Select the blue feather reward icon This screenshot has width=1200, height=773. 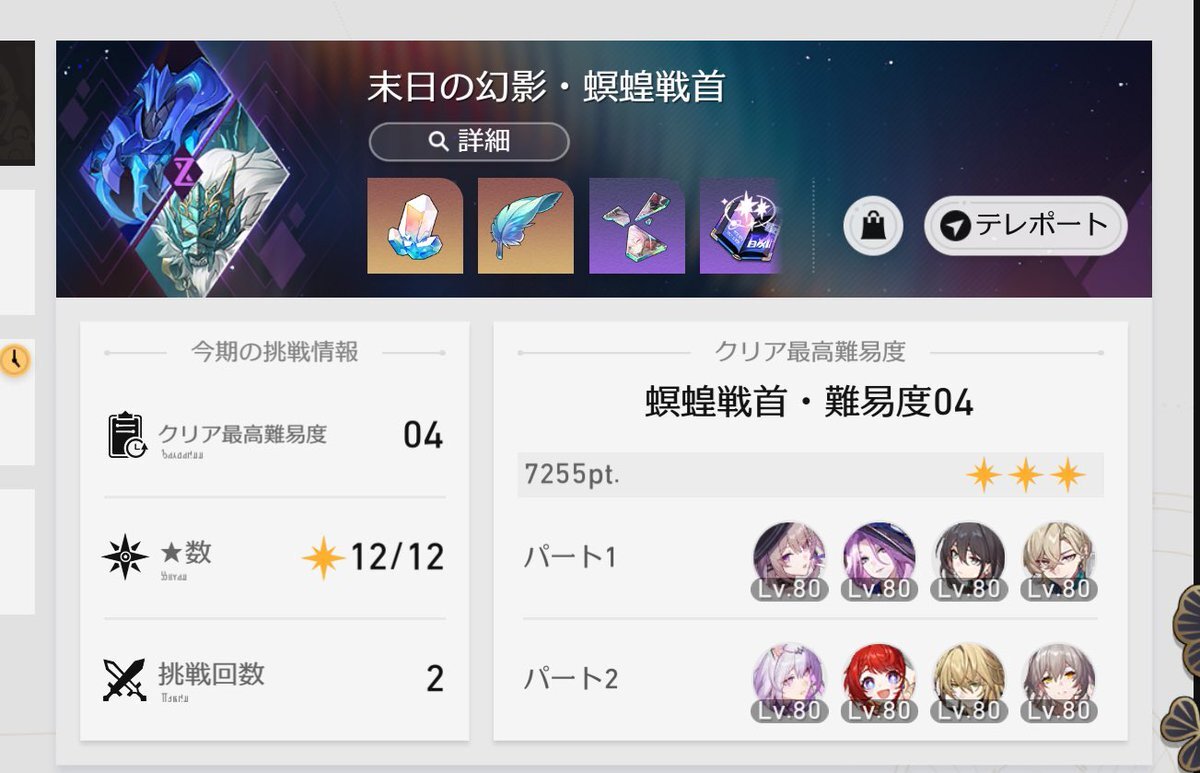[526, 226]
